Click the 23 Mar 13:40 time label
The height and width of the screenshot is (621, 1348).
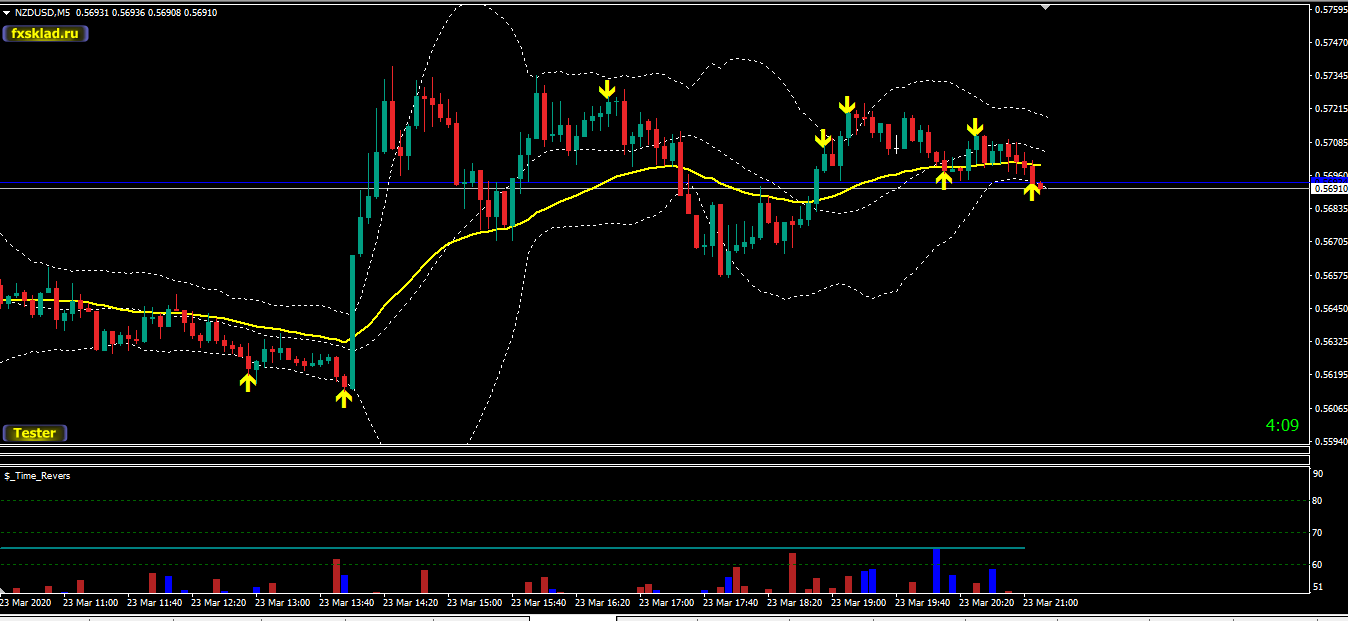click(346, 603)
